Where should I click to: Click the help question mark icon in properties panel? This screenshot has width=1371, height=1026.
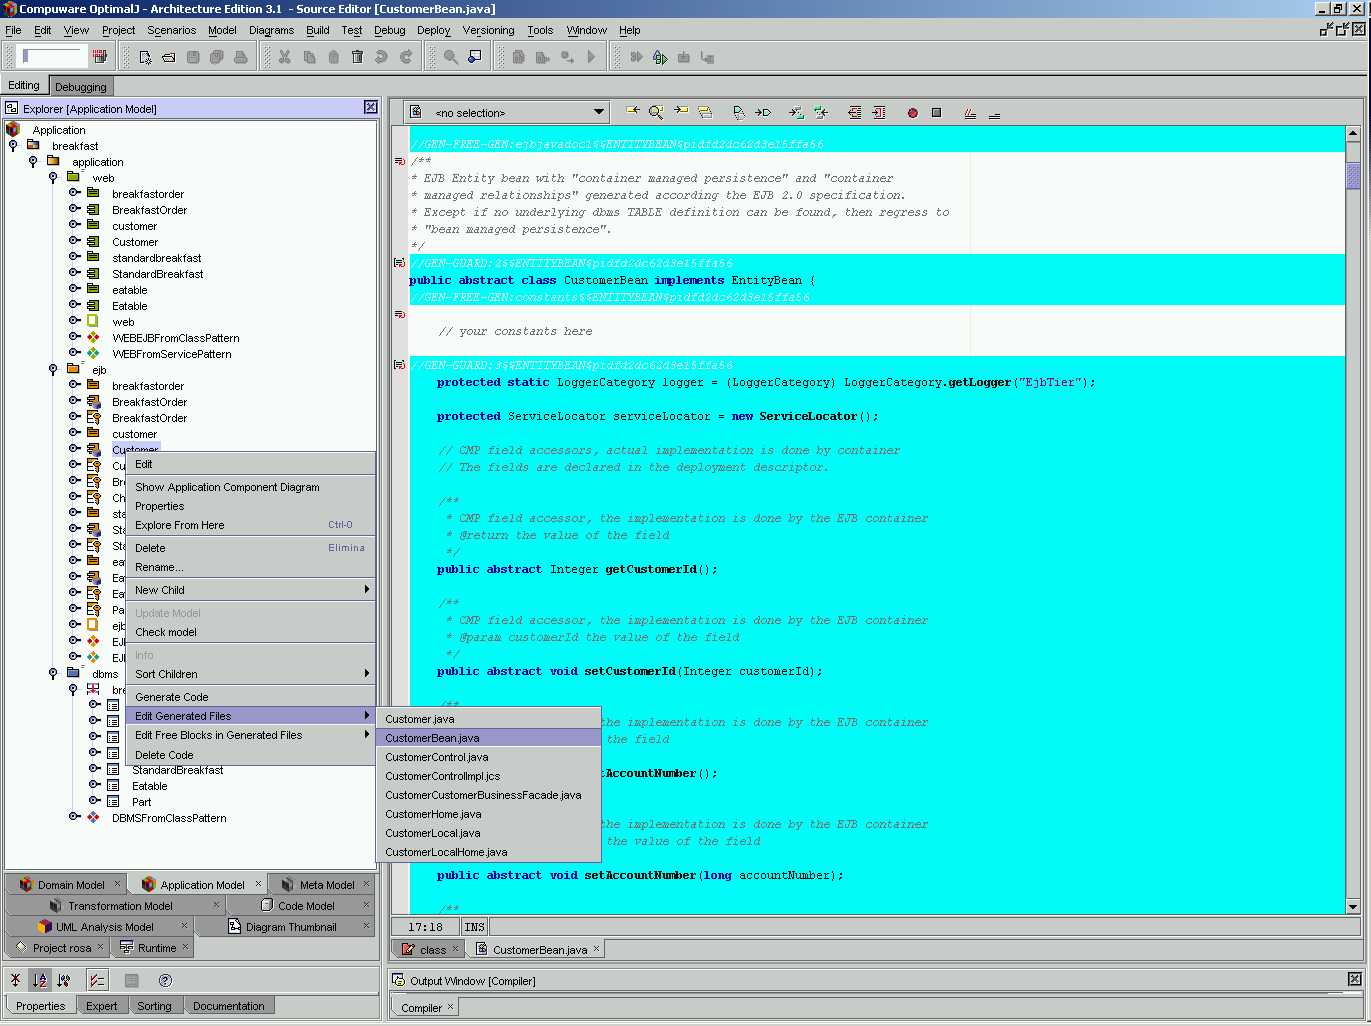(x=166, y=980)
